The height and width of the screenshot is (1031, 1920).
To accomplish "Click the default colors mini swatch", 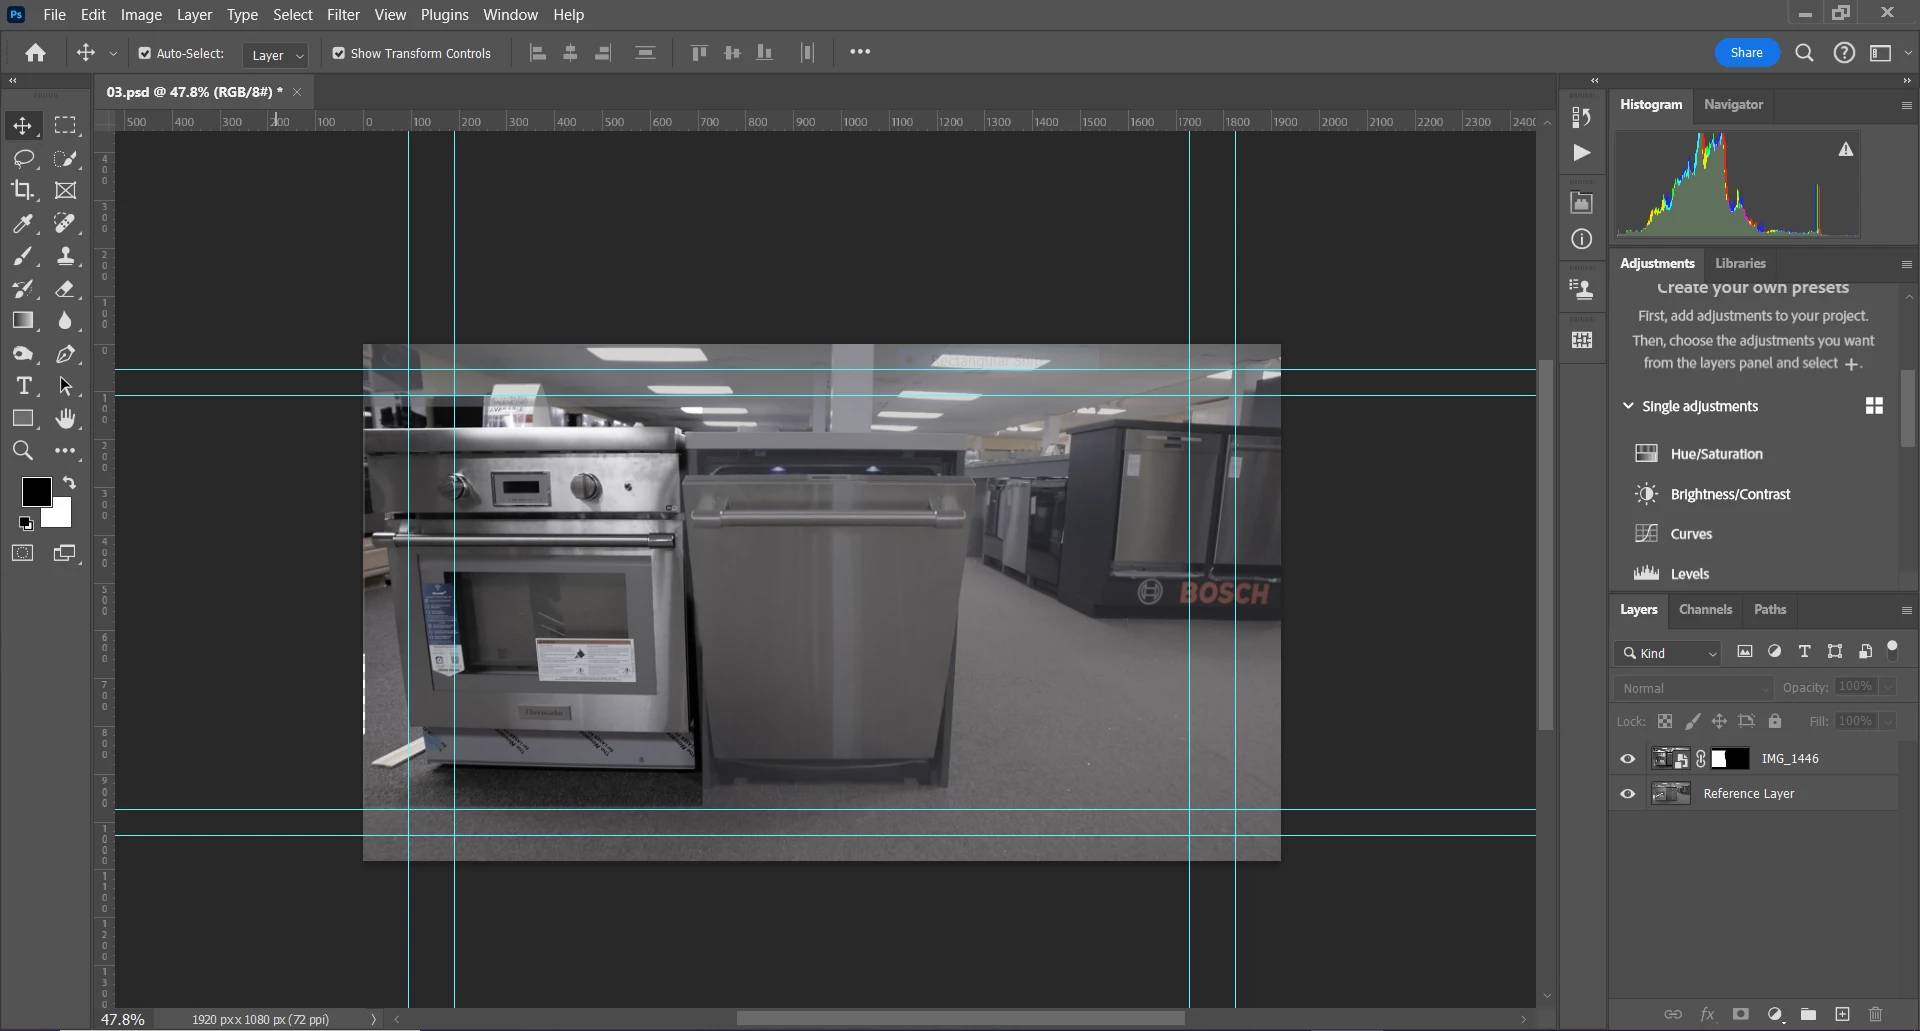I will coord(26,522).
